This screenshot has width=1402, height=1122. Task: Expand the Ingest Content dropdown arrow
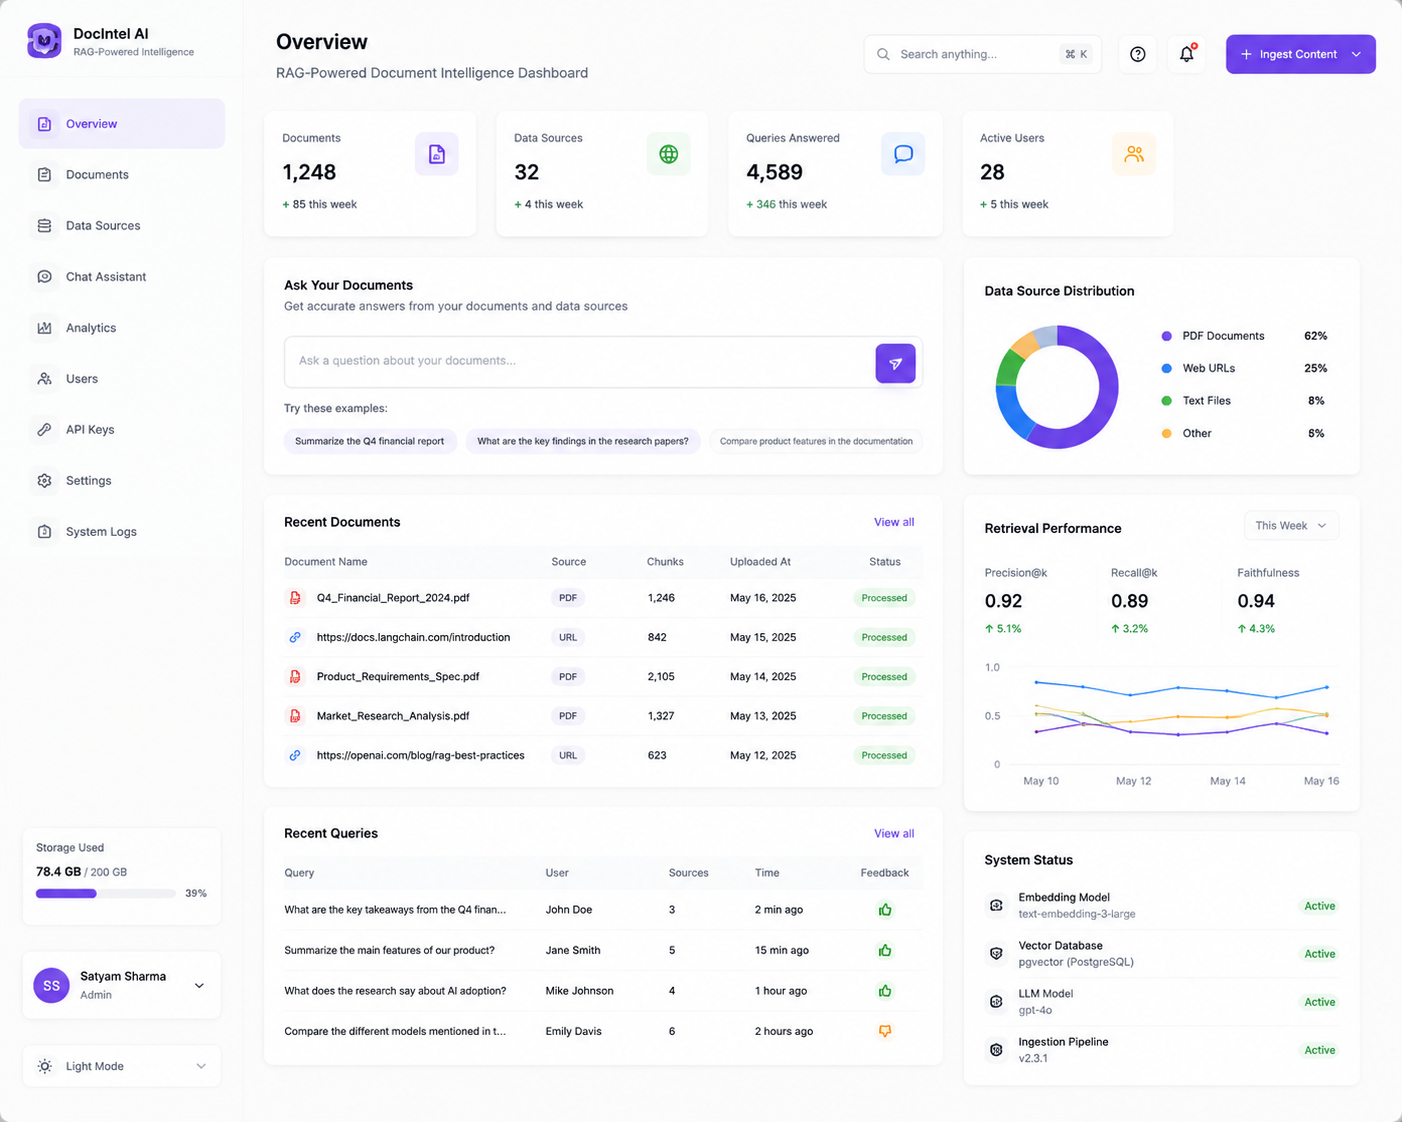(x=1356, y=54)
